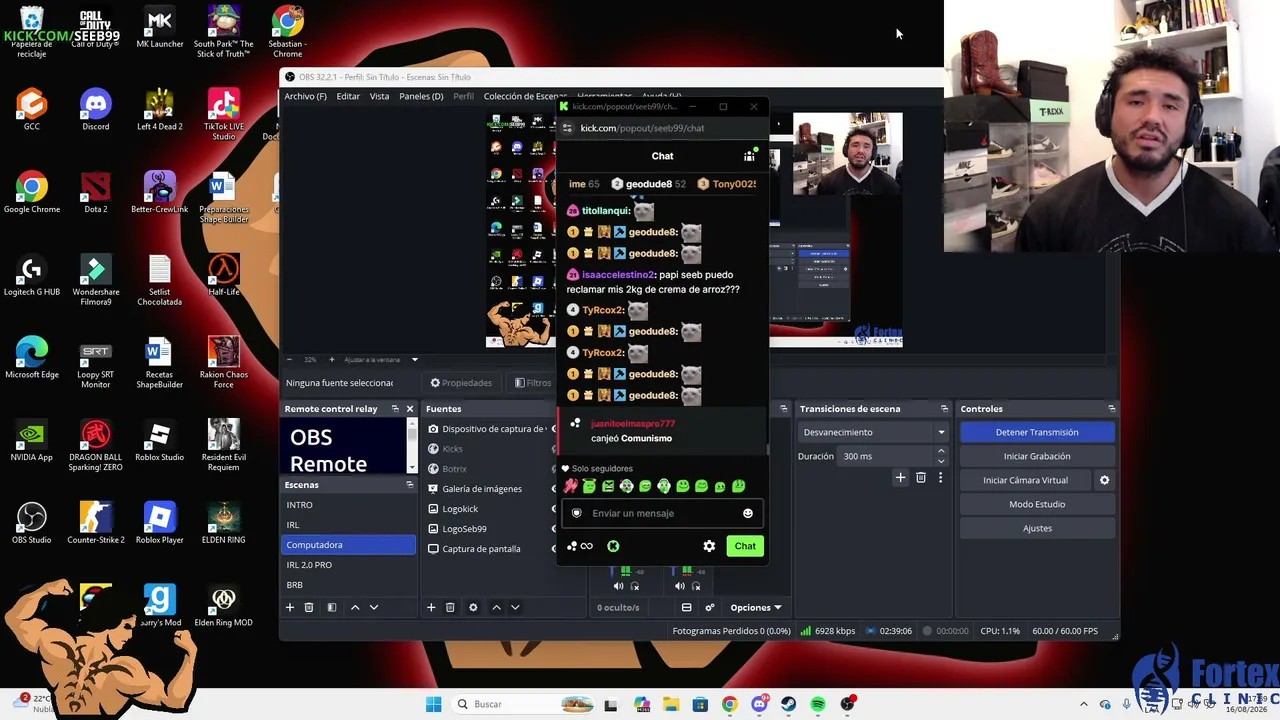This screenshot has width=1280, height=720.
Task: Click Iniciar Cámara Virtual button
Action: (1025, 480)
